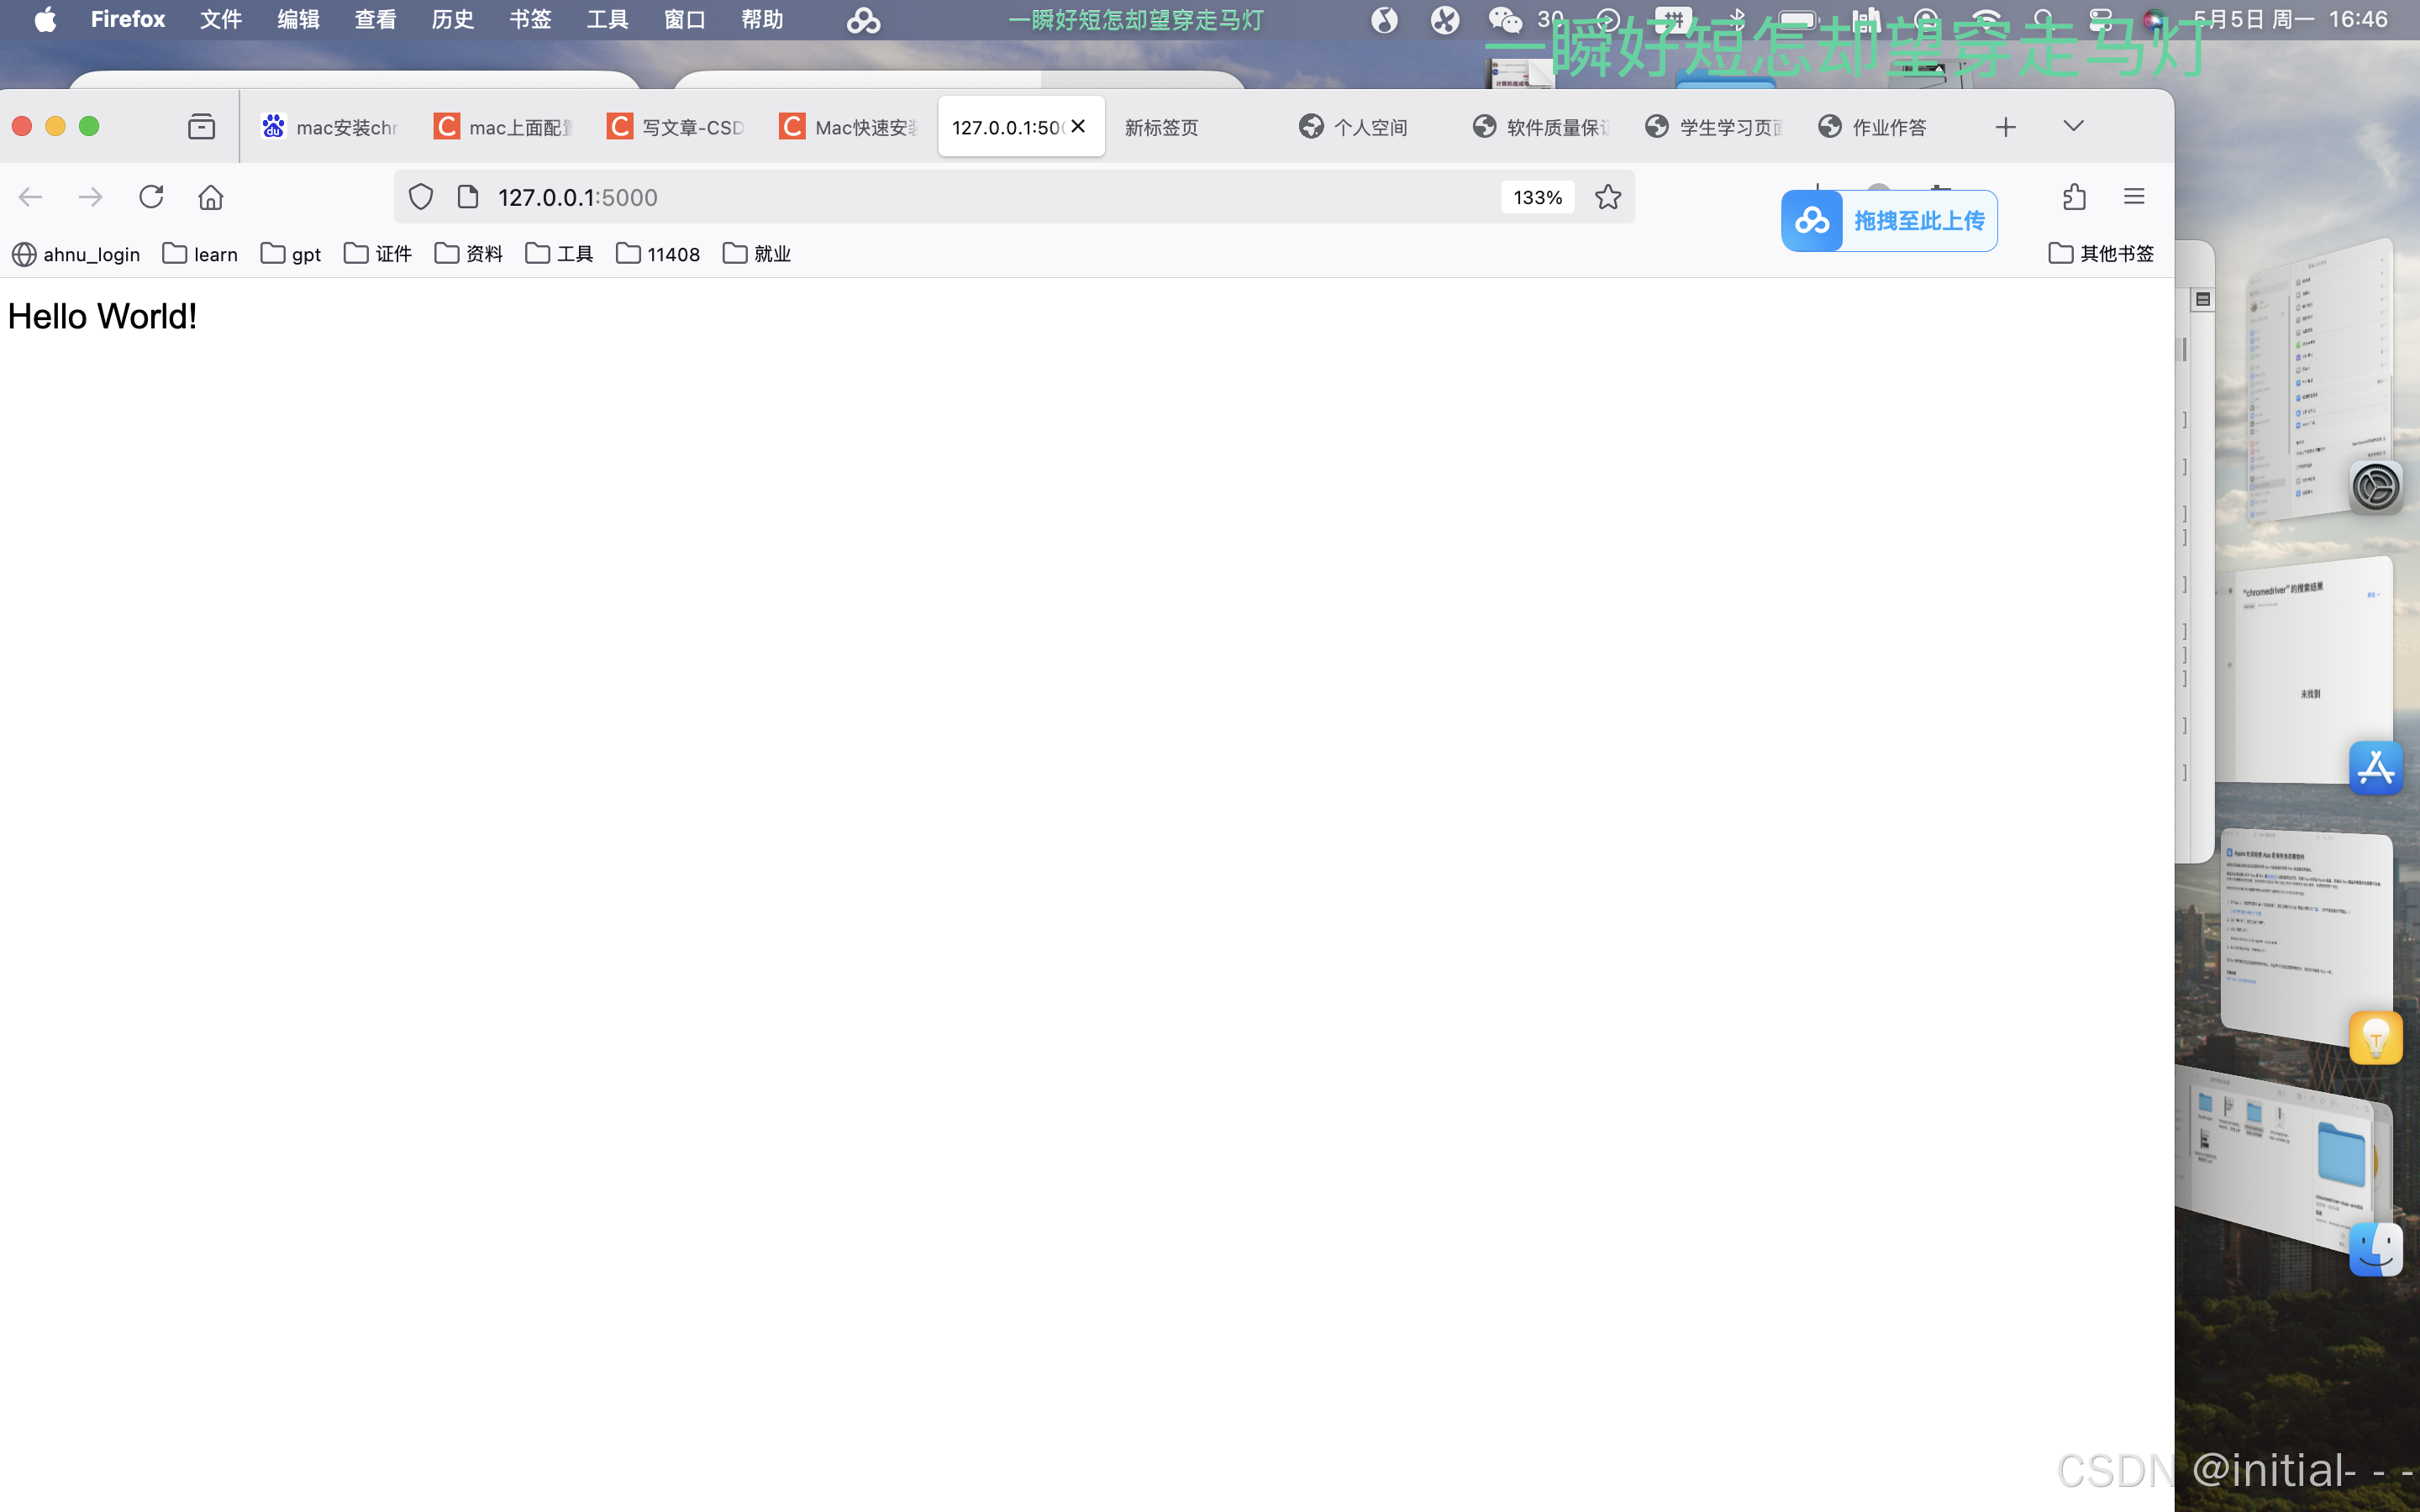2420x1512 pixels.
Task: Open Firefox View icon beside the tabs
Action: [x=201, y=127]
